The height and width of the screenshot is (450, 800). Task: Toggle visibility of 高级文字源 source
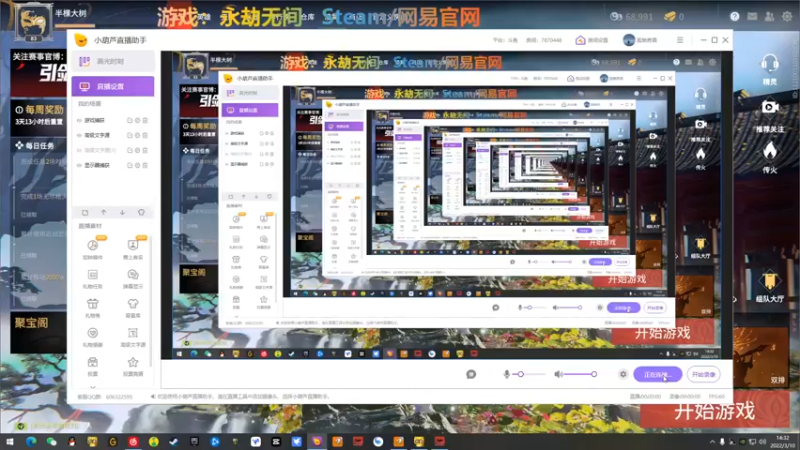pyautogui.click(x=79, y=135)
